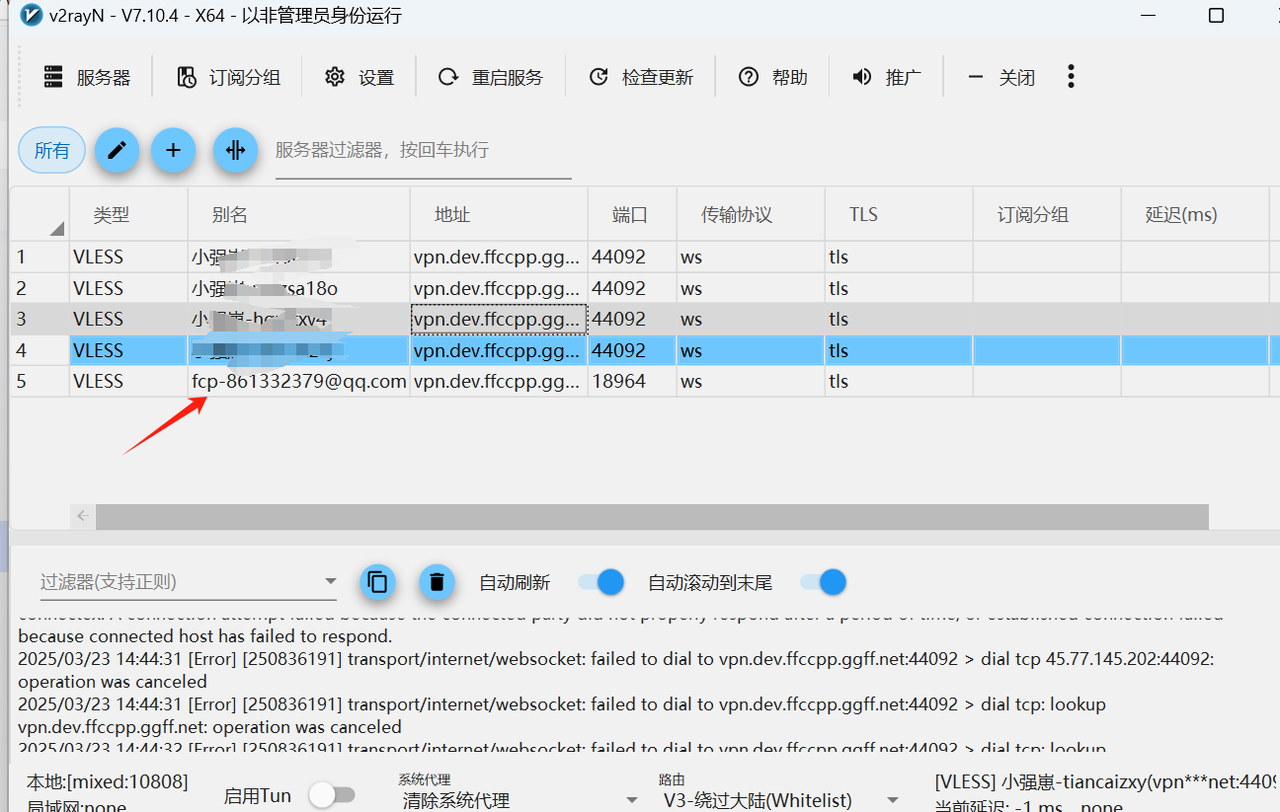This screenshot has height=812, width=1280.
Task: Select row number 1 header
Action: (40, 257)
